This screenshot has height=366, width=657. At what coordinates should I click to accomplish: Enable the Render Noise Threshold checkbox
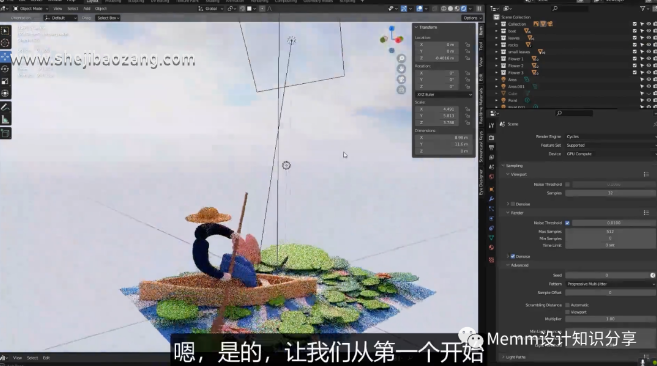[567, 223]
